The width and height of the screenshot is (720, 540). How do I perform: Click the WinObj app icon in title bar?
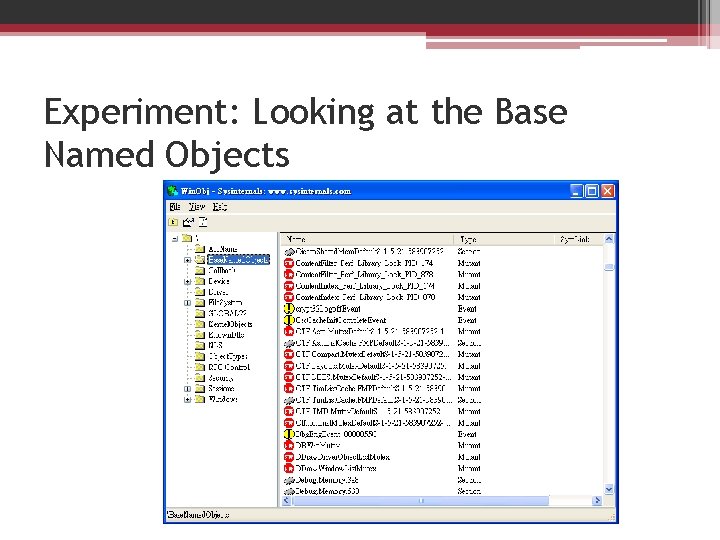tap(173, 191)
